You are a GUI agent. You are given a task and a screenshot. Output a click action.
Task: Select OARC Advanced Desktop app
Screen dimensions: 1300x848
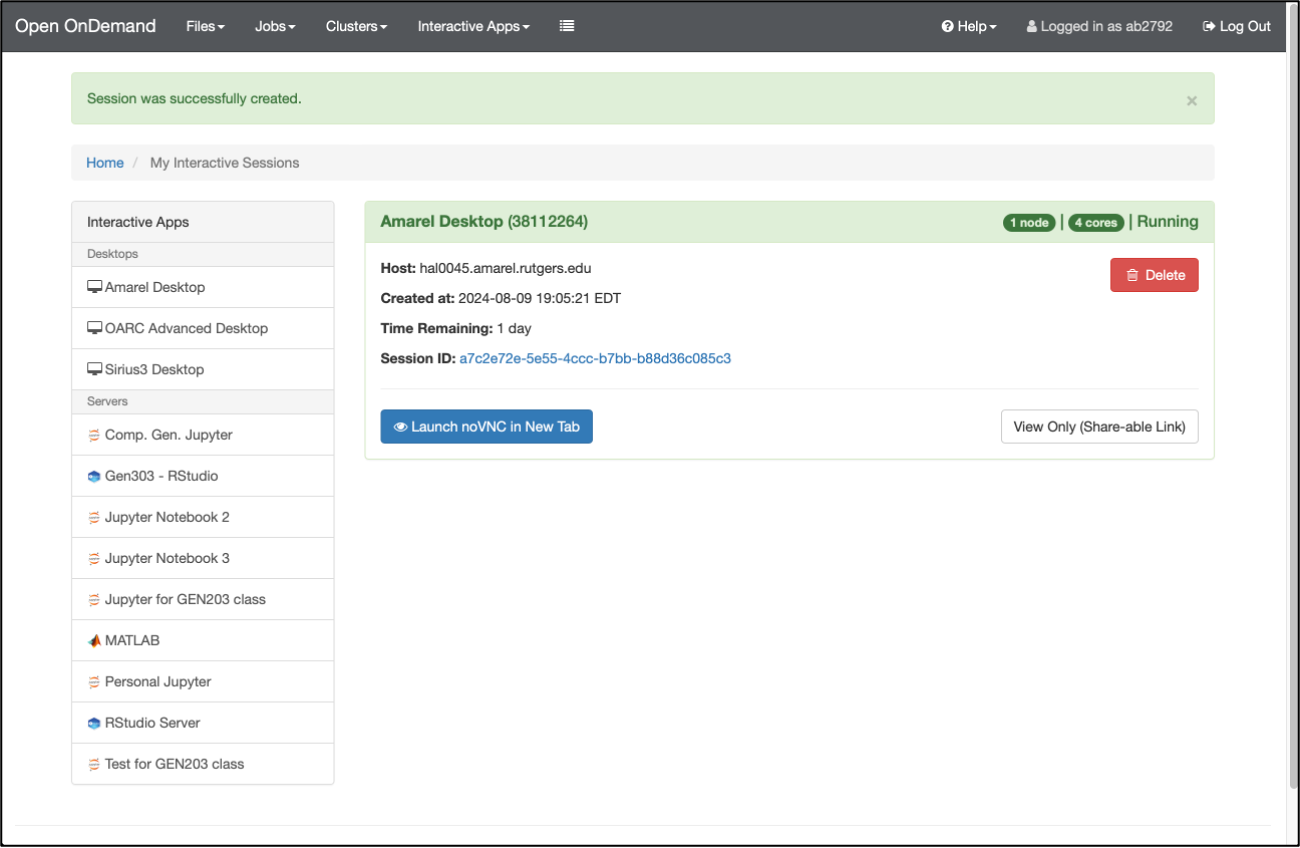(x=186, y=328)
